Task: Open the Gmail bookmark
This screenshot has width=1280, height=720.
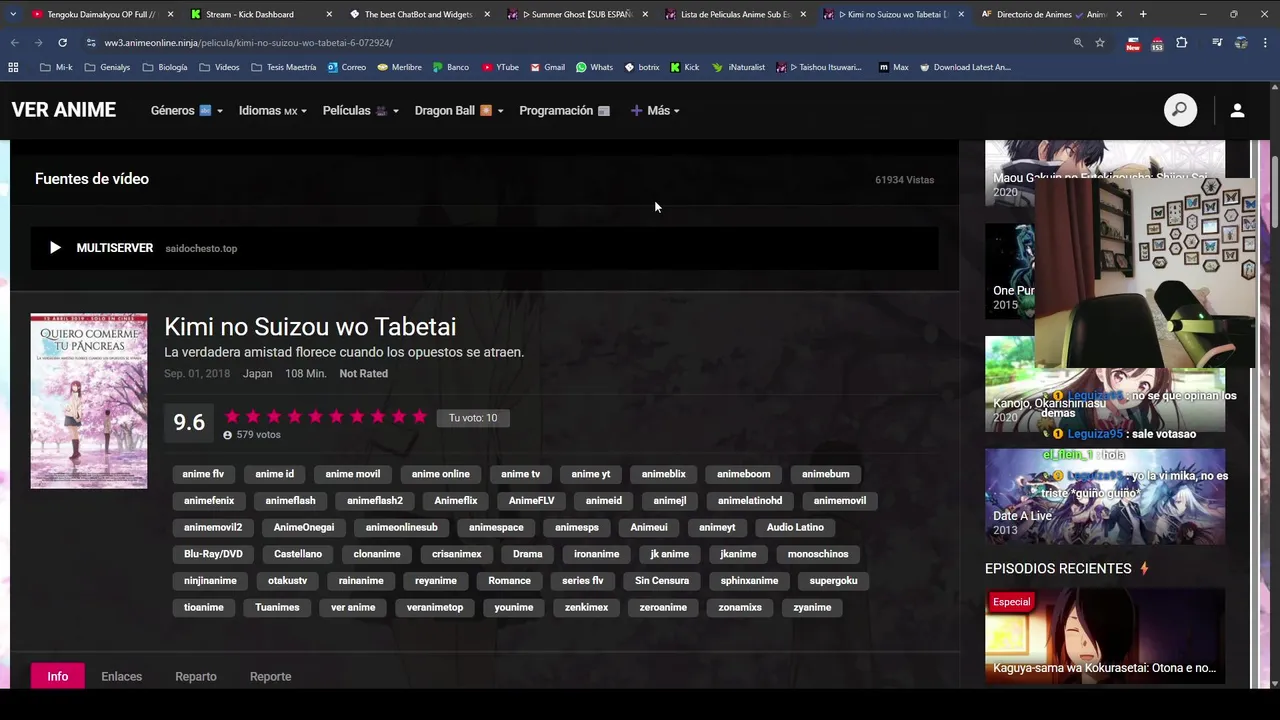Action: pos(547,67)
